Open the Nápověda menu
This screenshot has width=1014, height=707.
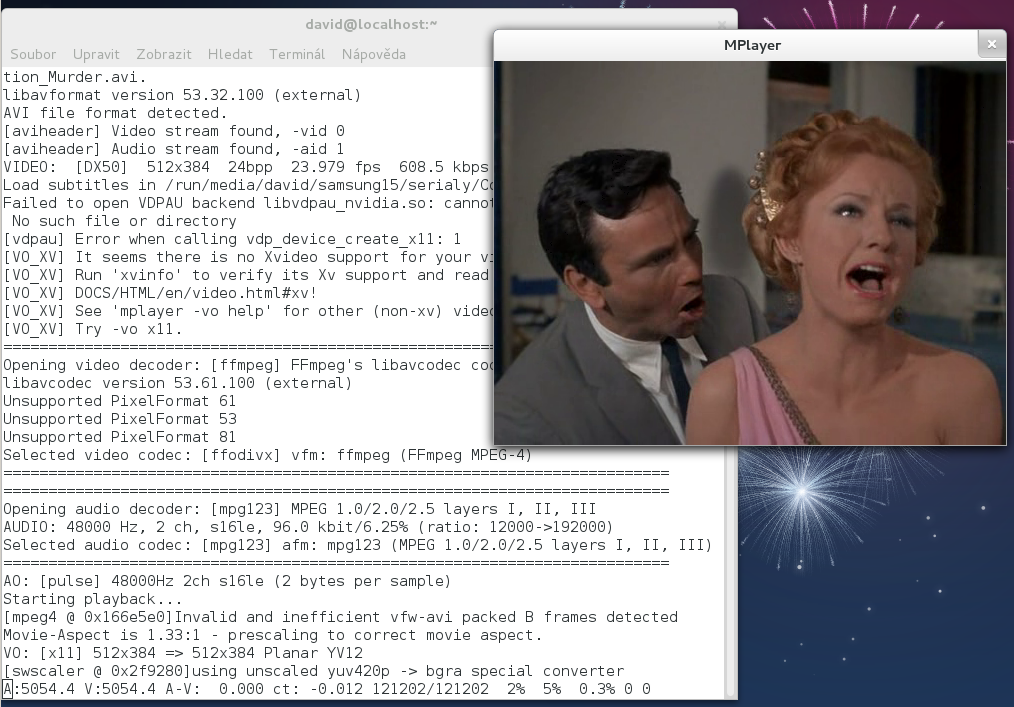(x=374, y=54)
